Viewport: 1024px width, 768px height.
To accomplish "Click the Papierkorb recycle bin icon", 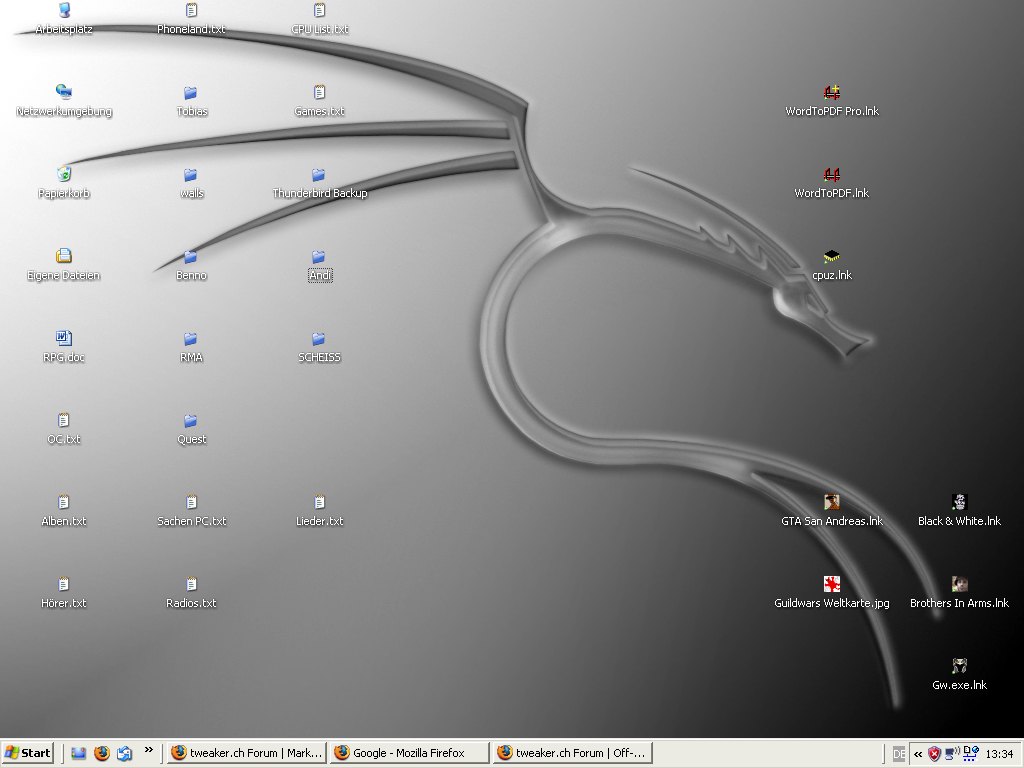I will pos(64,175).
